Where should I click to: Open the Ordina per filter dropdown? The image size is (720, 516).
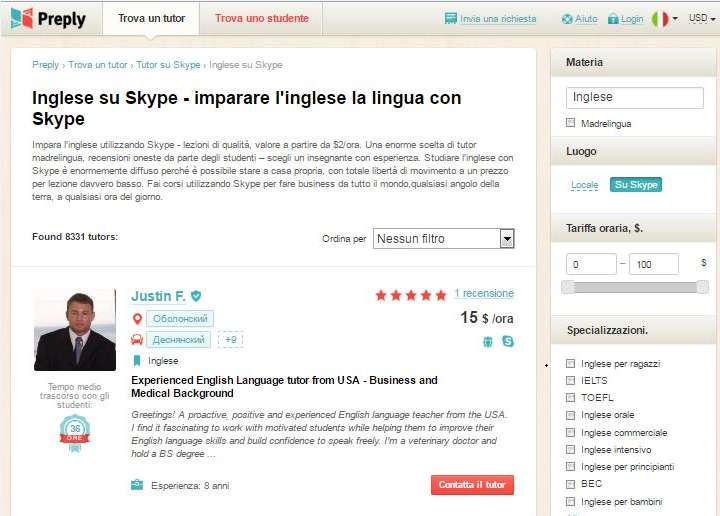coord(444,239)
